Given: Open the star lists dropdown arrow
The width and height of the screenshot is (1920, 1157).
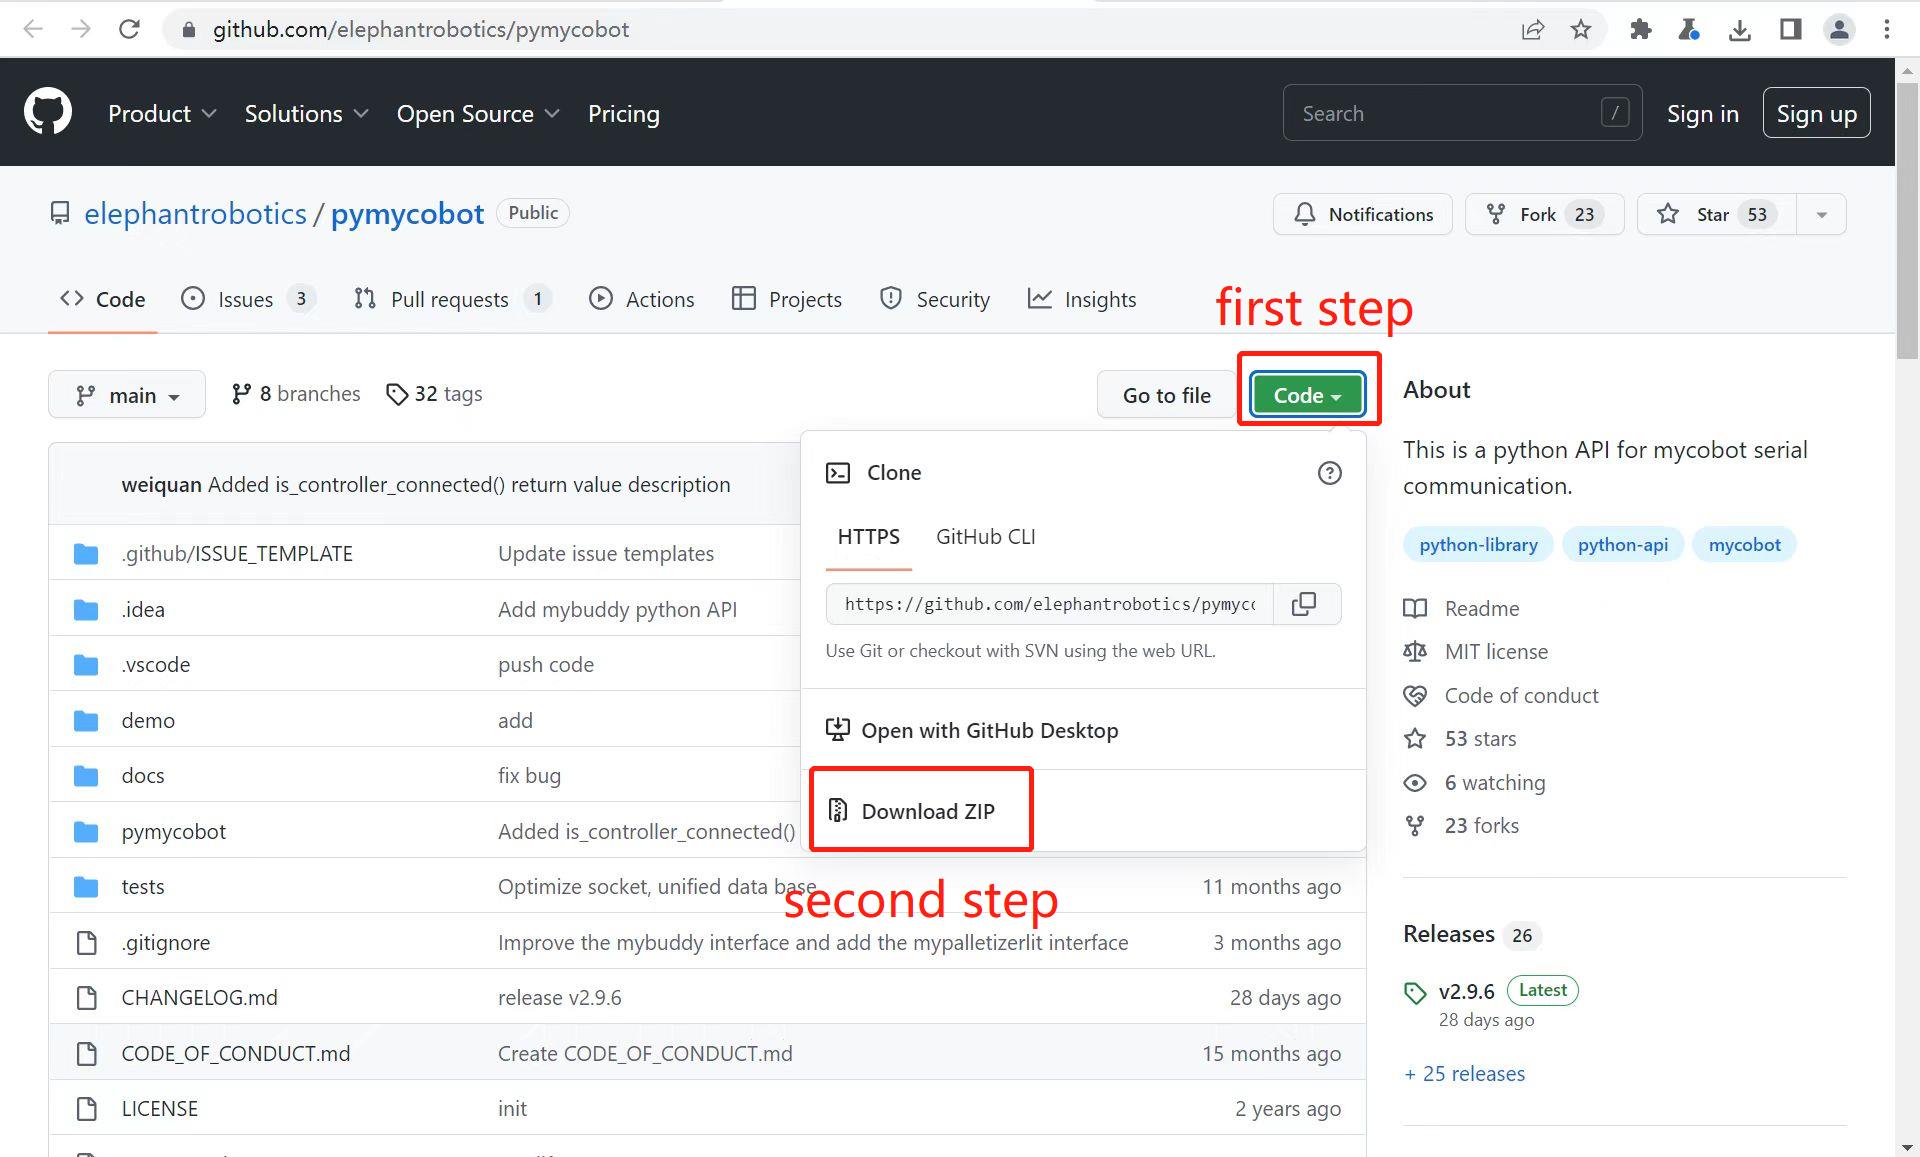Looking at the screenshot, I should [x=1821, y=214].
